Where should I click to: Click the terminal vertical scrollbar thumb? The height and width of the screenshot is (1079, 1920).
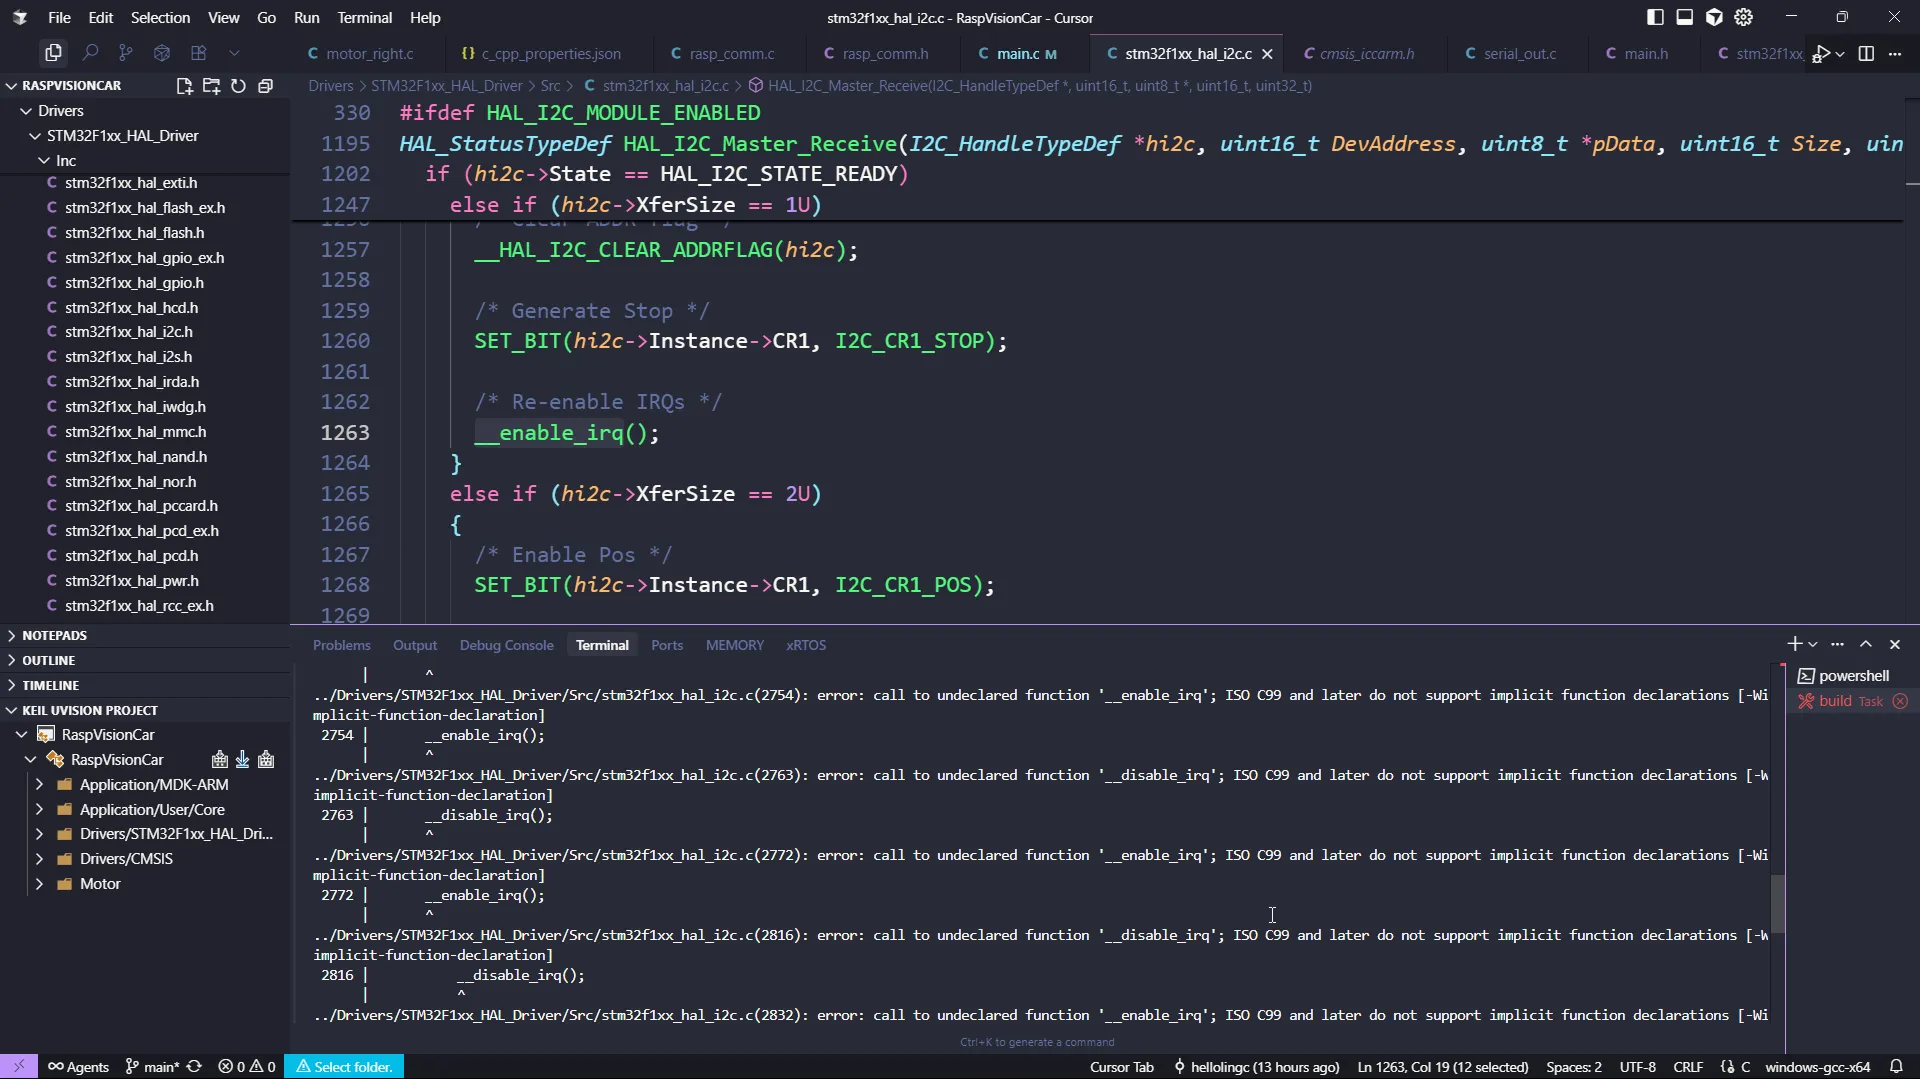point(1777,903)
